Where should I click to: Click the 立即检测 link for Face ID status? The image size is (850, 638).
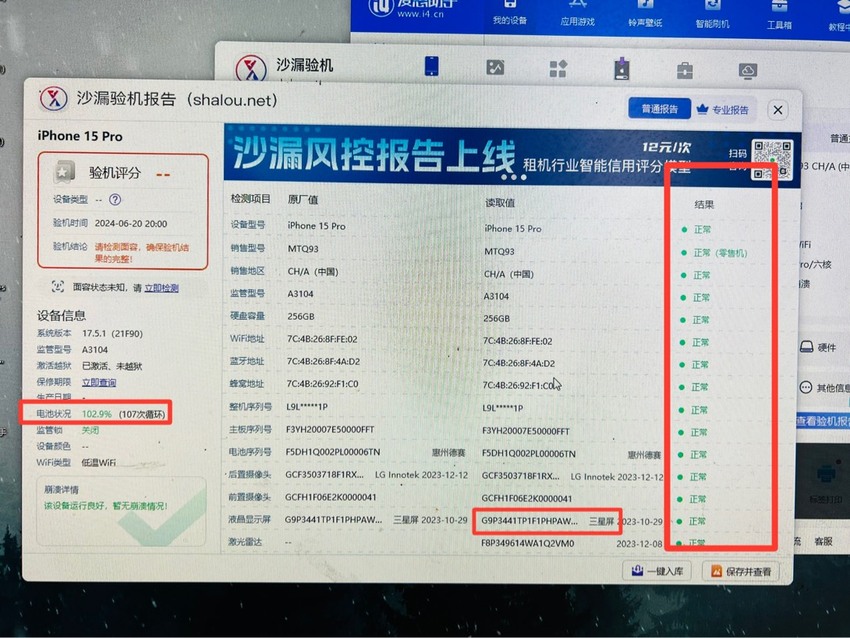[162, 288]
